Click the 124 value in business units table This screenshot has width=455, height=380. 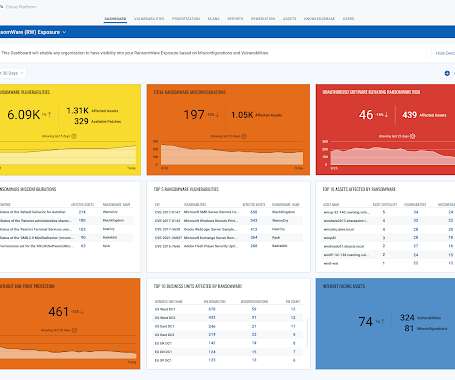[212, 352]
